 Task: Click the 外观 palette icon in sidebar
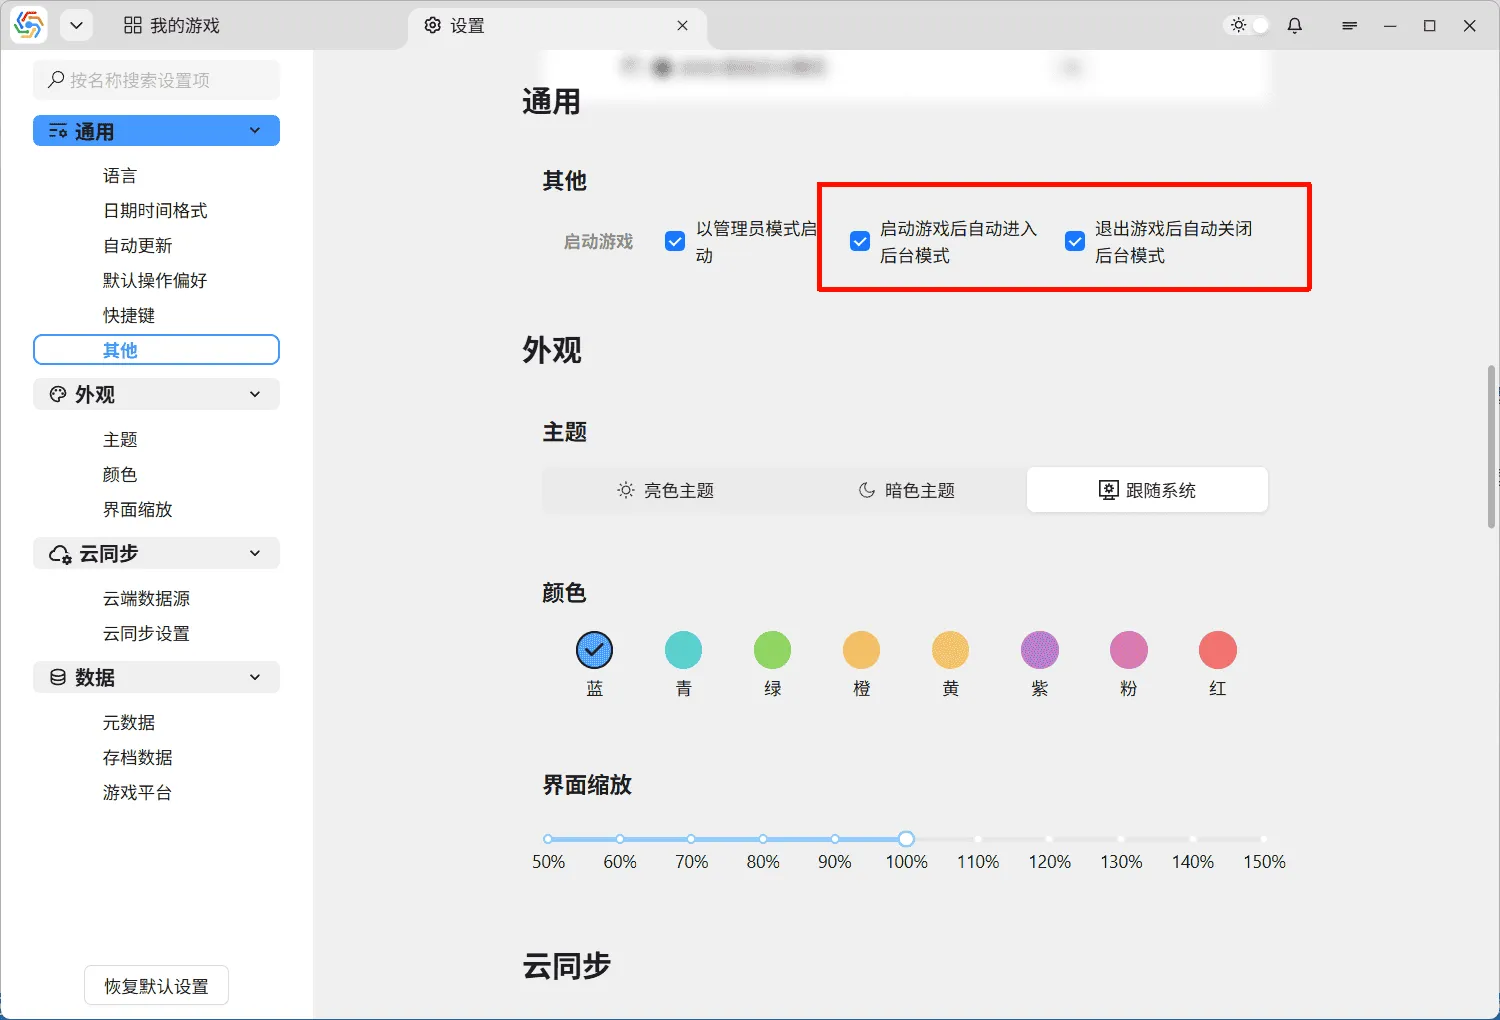click(57, 394)
